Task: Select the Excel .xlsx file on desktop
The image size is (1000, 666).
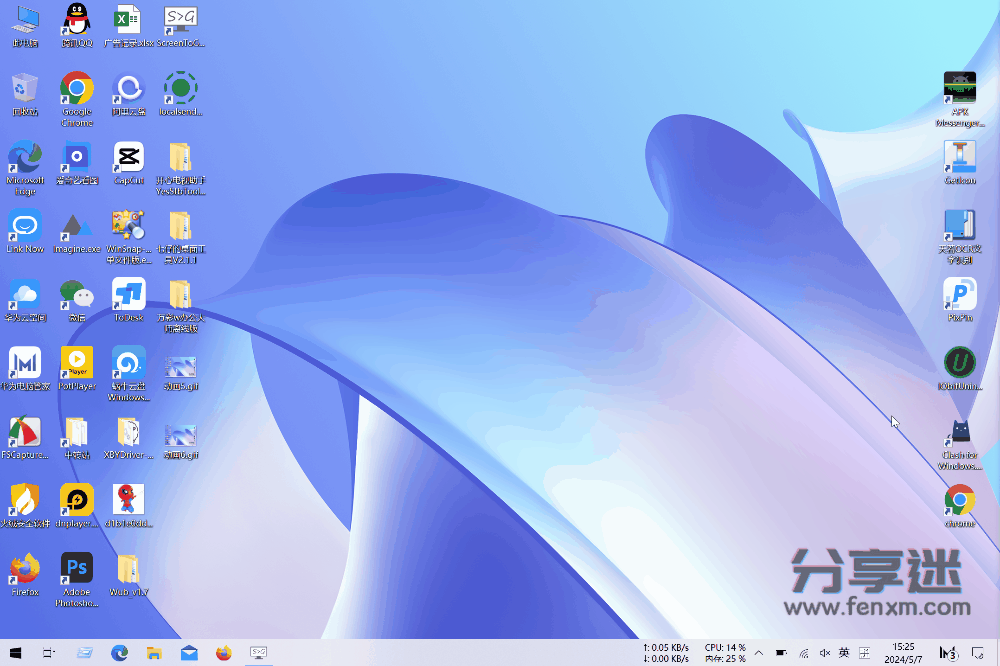Action: point(128,20)
